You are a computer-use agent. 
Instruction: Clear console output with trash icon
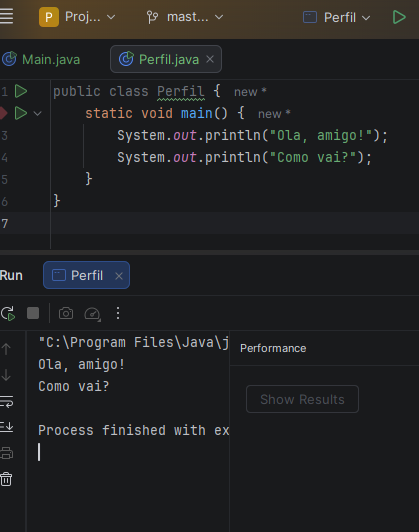pyautogui.click(x=6, y=479)
